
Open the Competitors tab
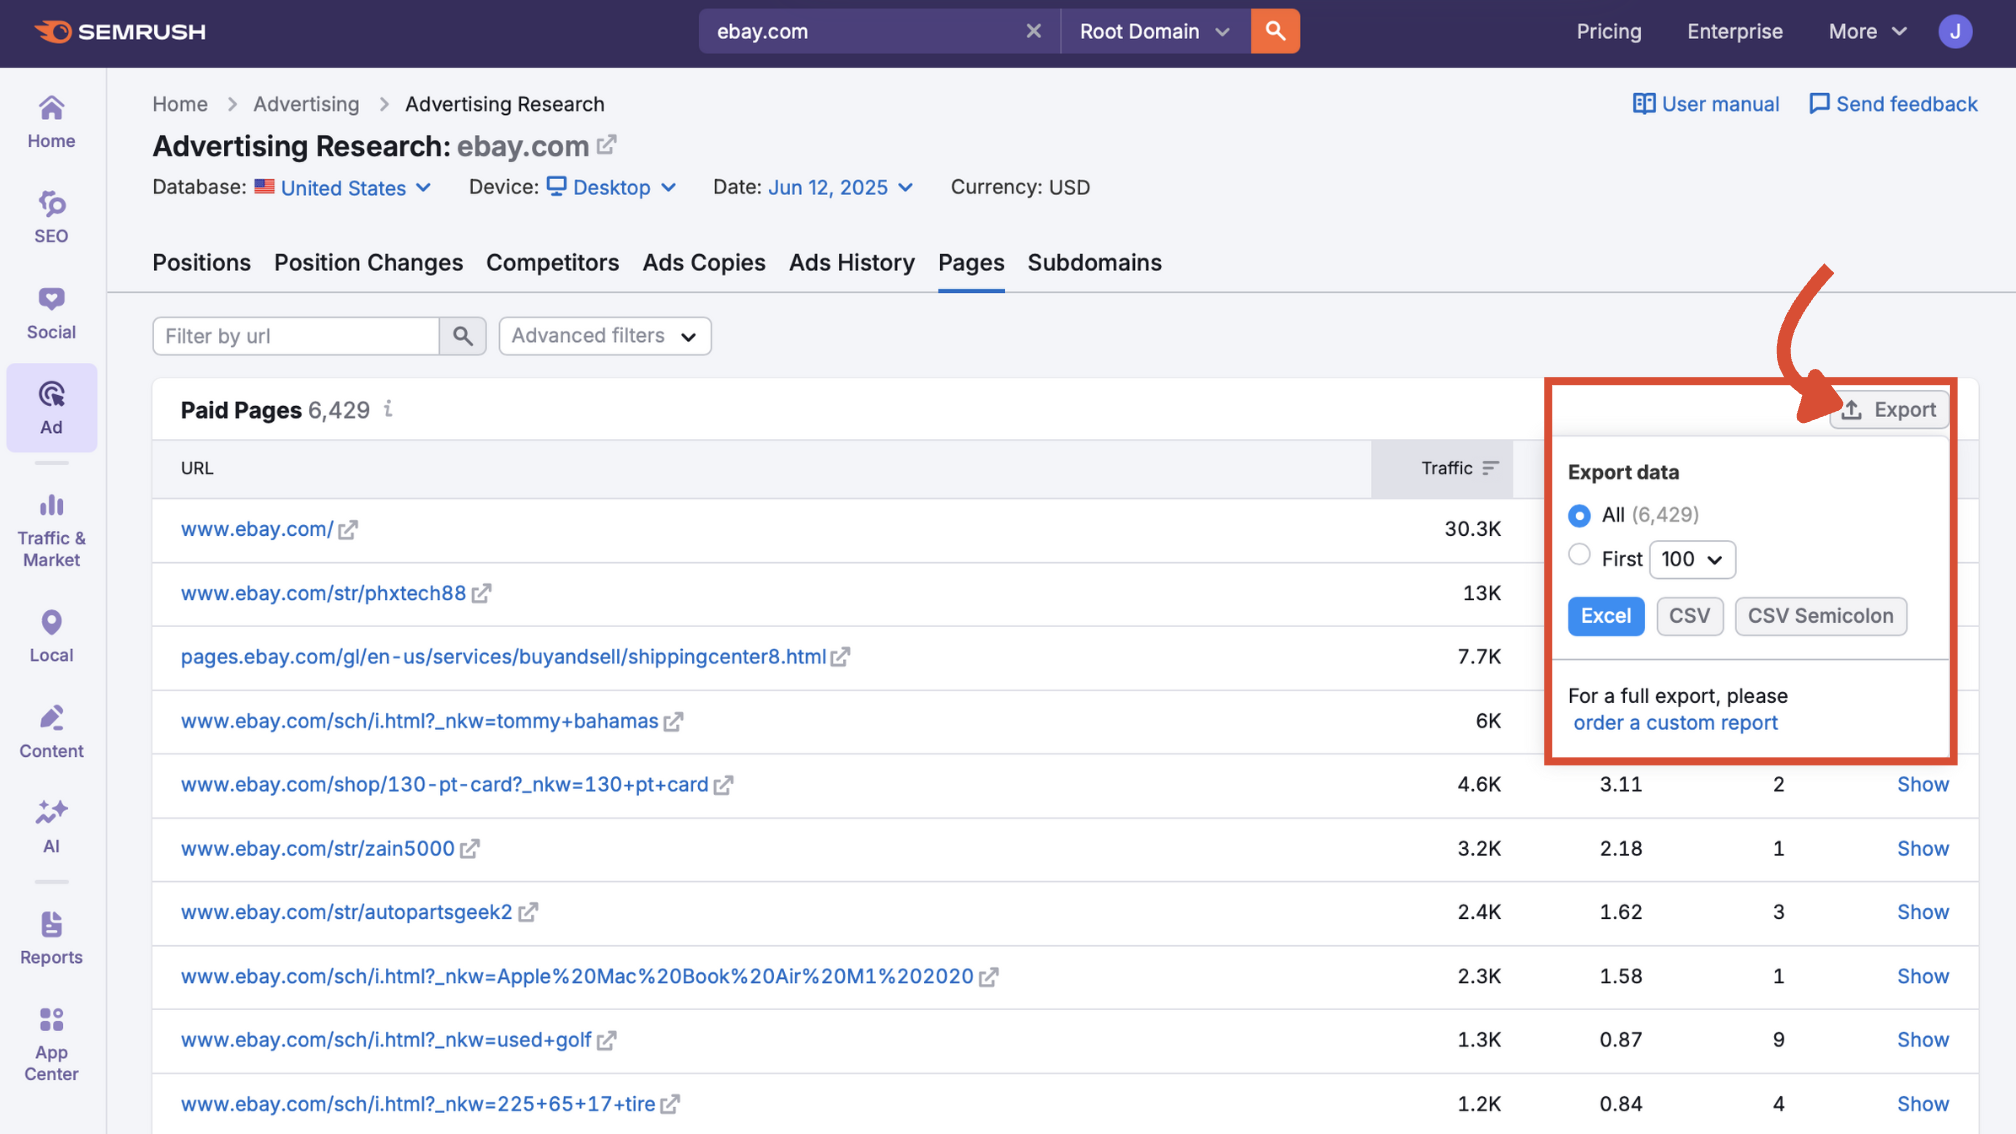tap(552, 263)
